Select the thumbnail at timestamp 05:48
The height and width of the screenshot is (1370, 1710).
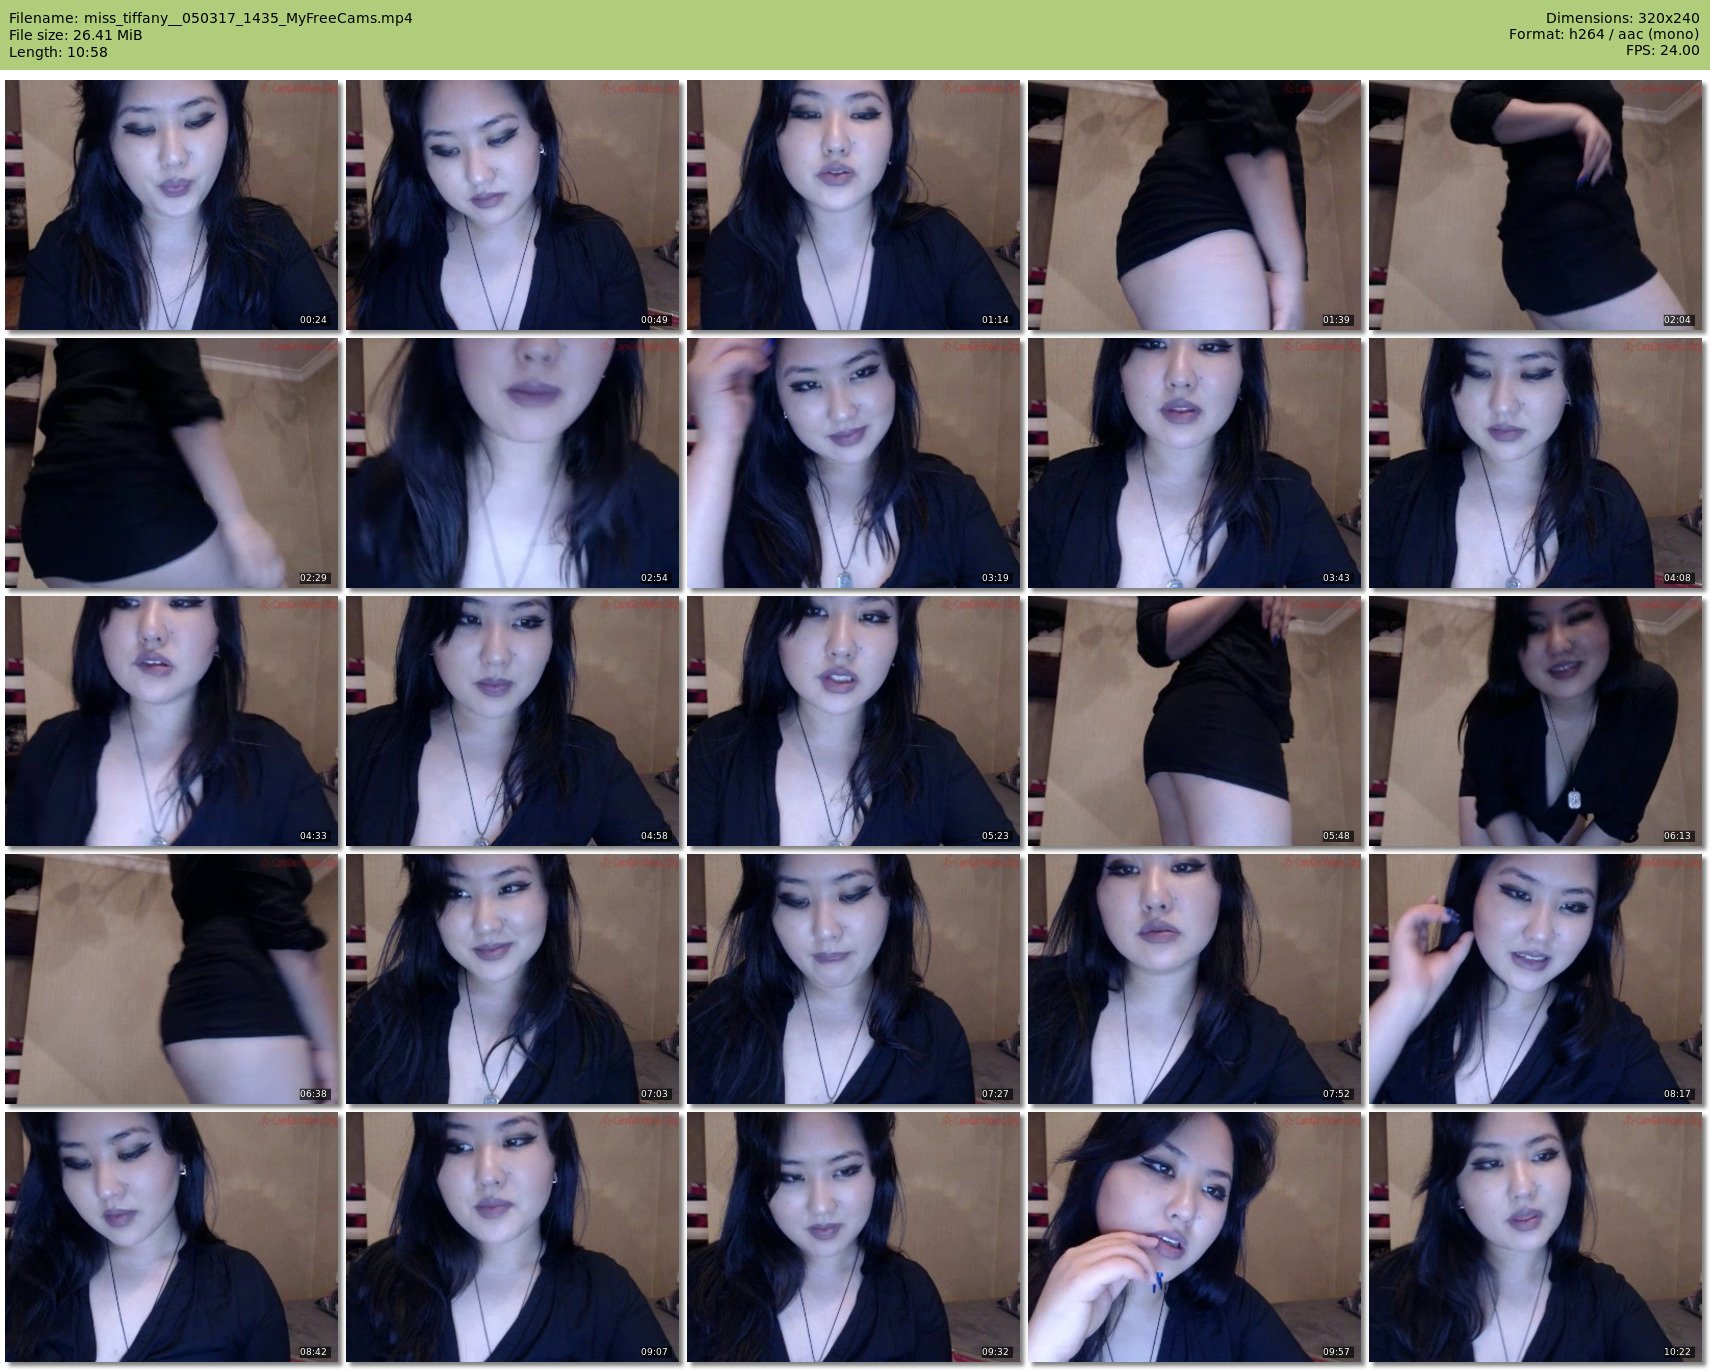tap(1195, 721)
